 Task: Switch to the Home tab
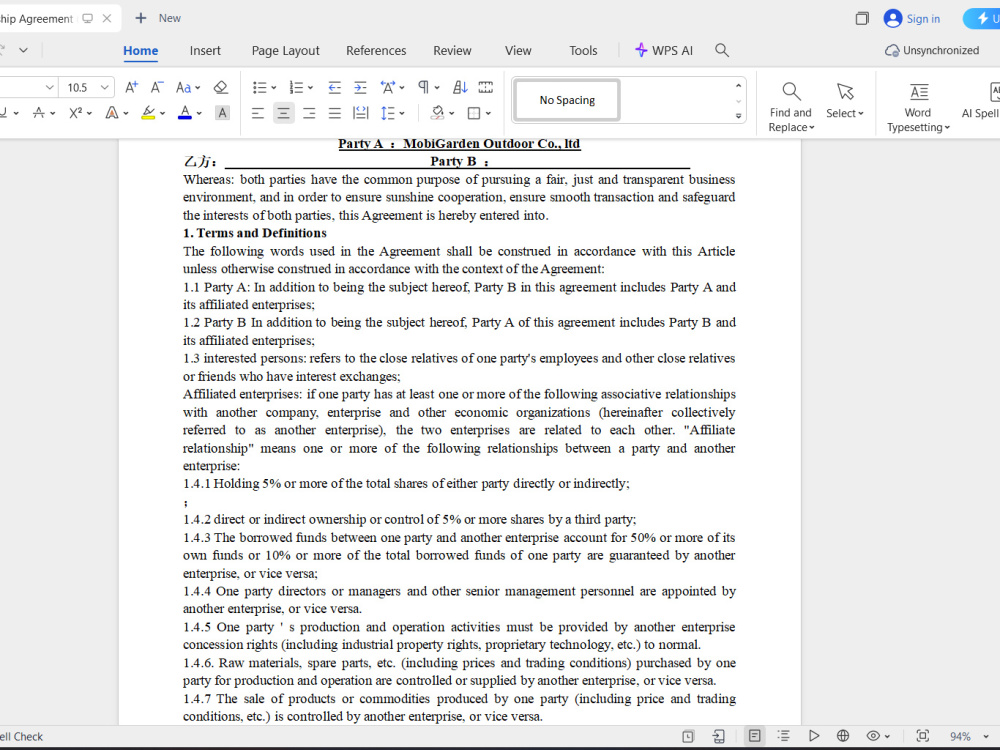(x=140, y=51)
